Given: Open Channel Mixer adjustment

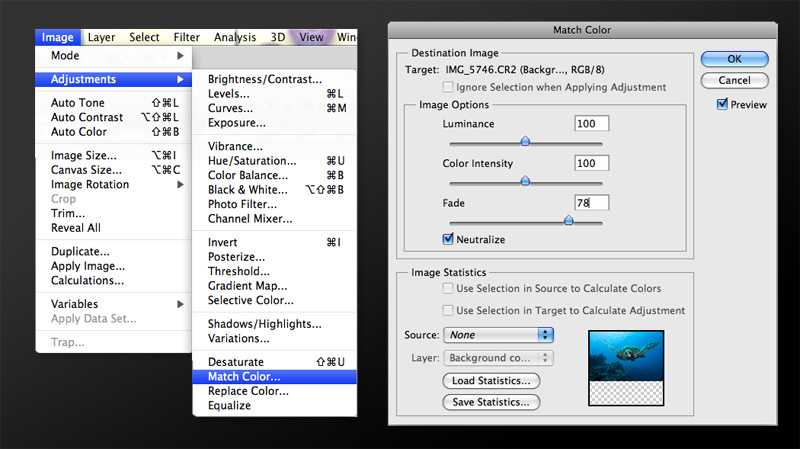Looking at the screenshot, I should pyautogui.click(x=274, y=218).
